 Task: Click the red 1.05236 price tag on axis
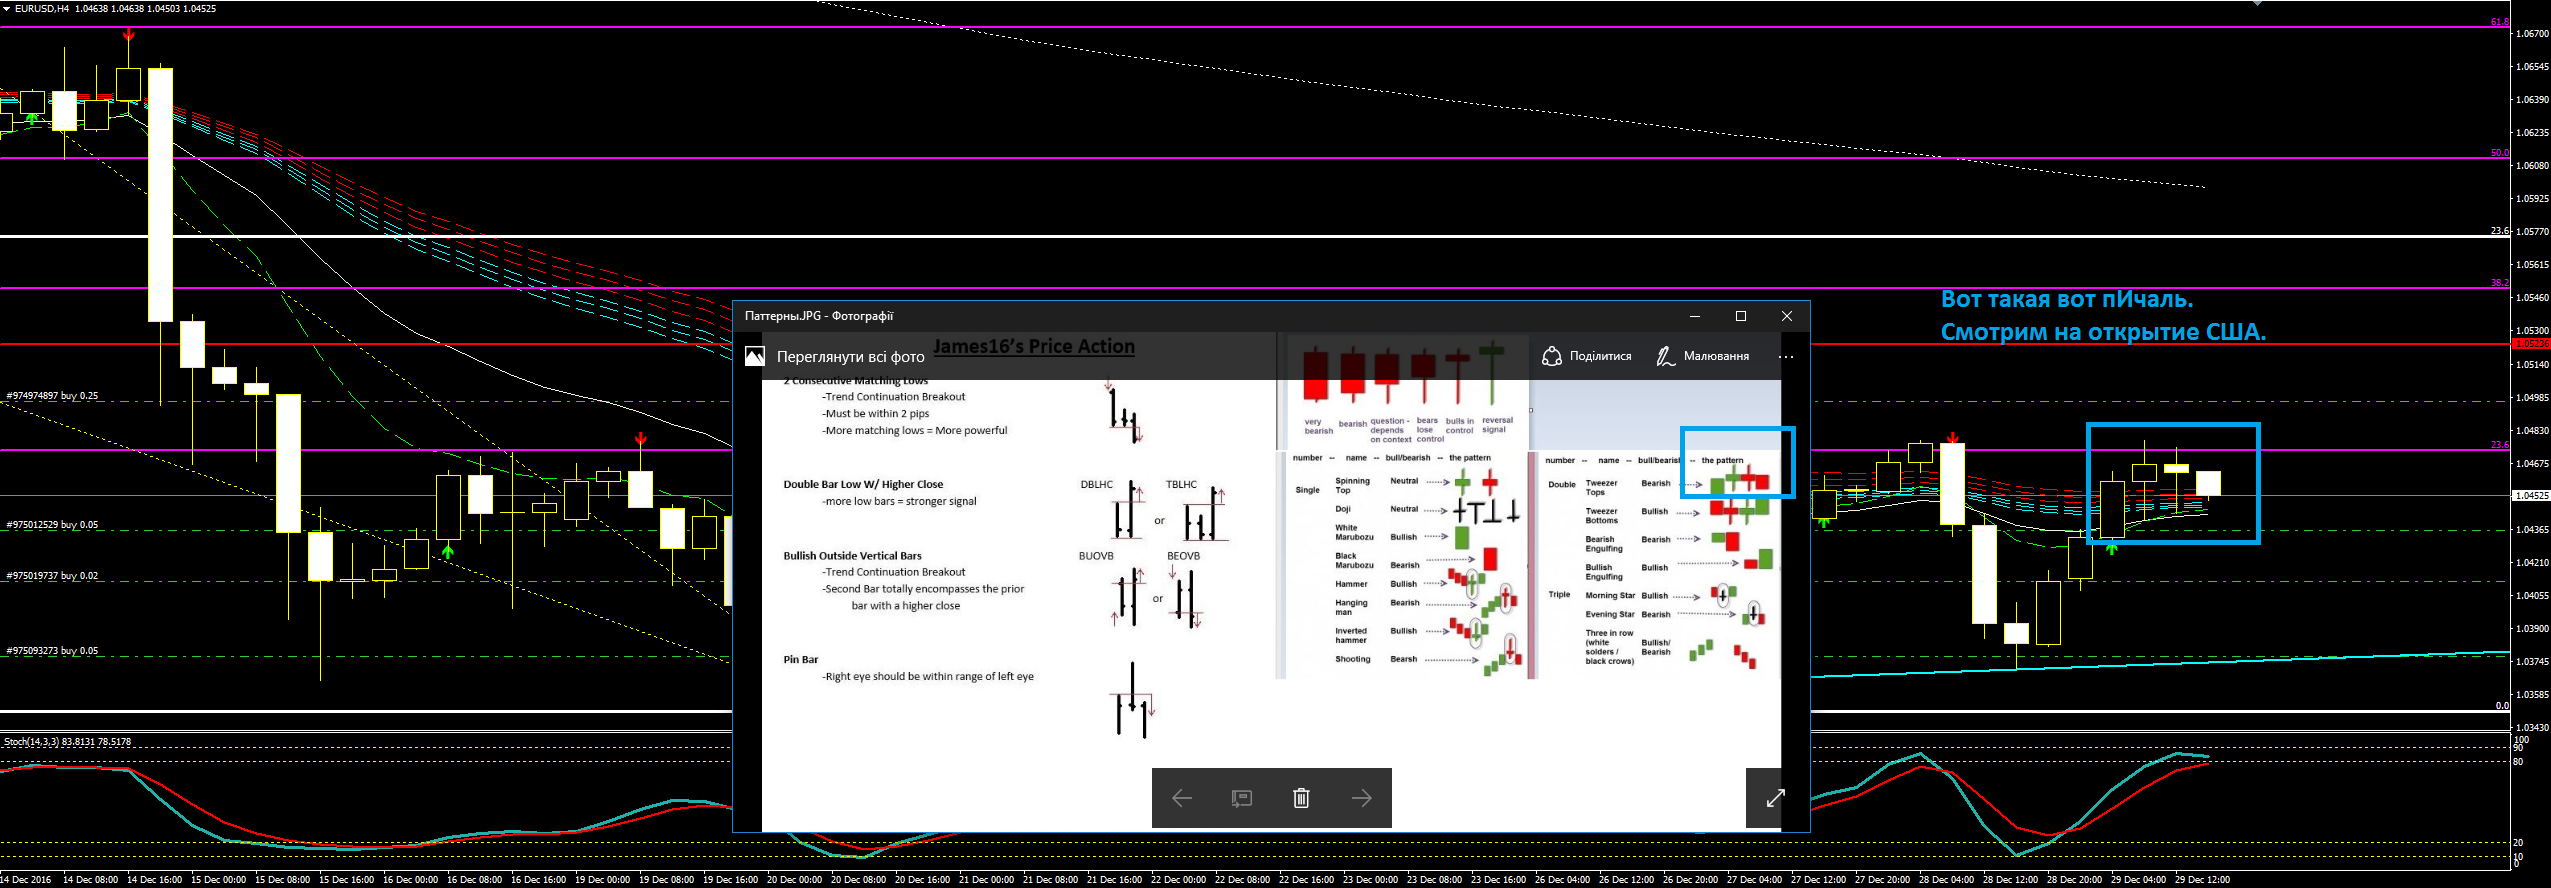[x=2531, y=343]
